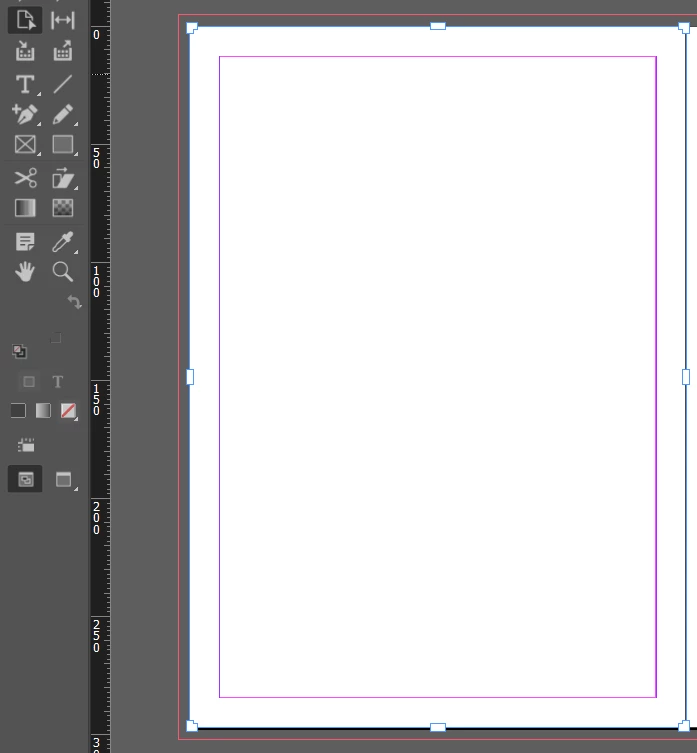Switch to the Hand tool
697x753 pixels.
[x=25, y=272]
